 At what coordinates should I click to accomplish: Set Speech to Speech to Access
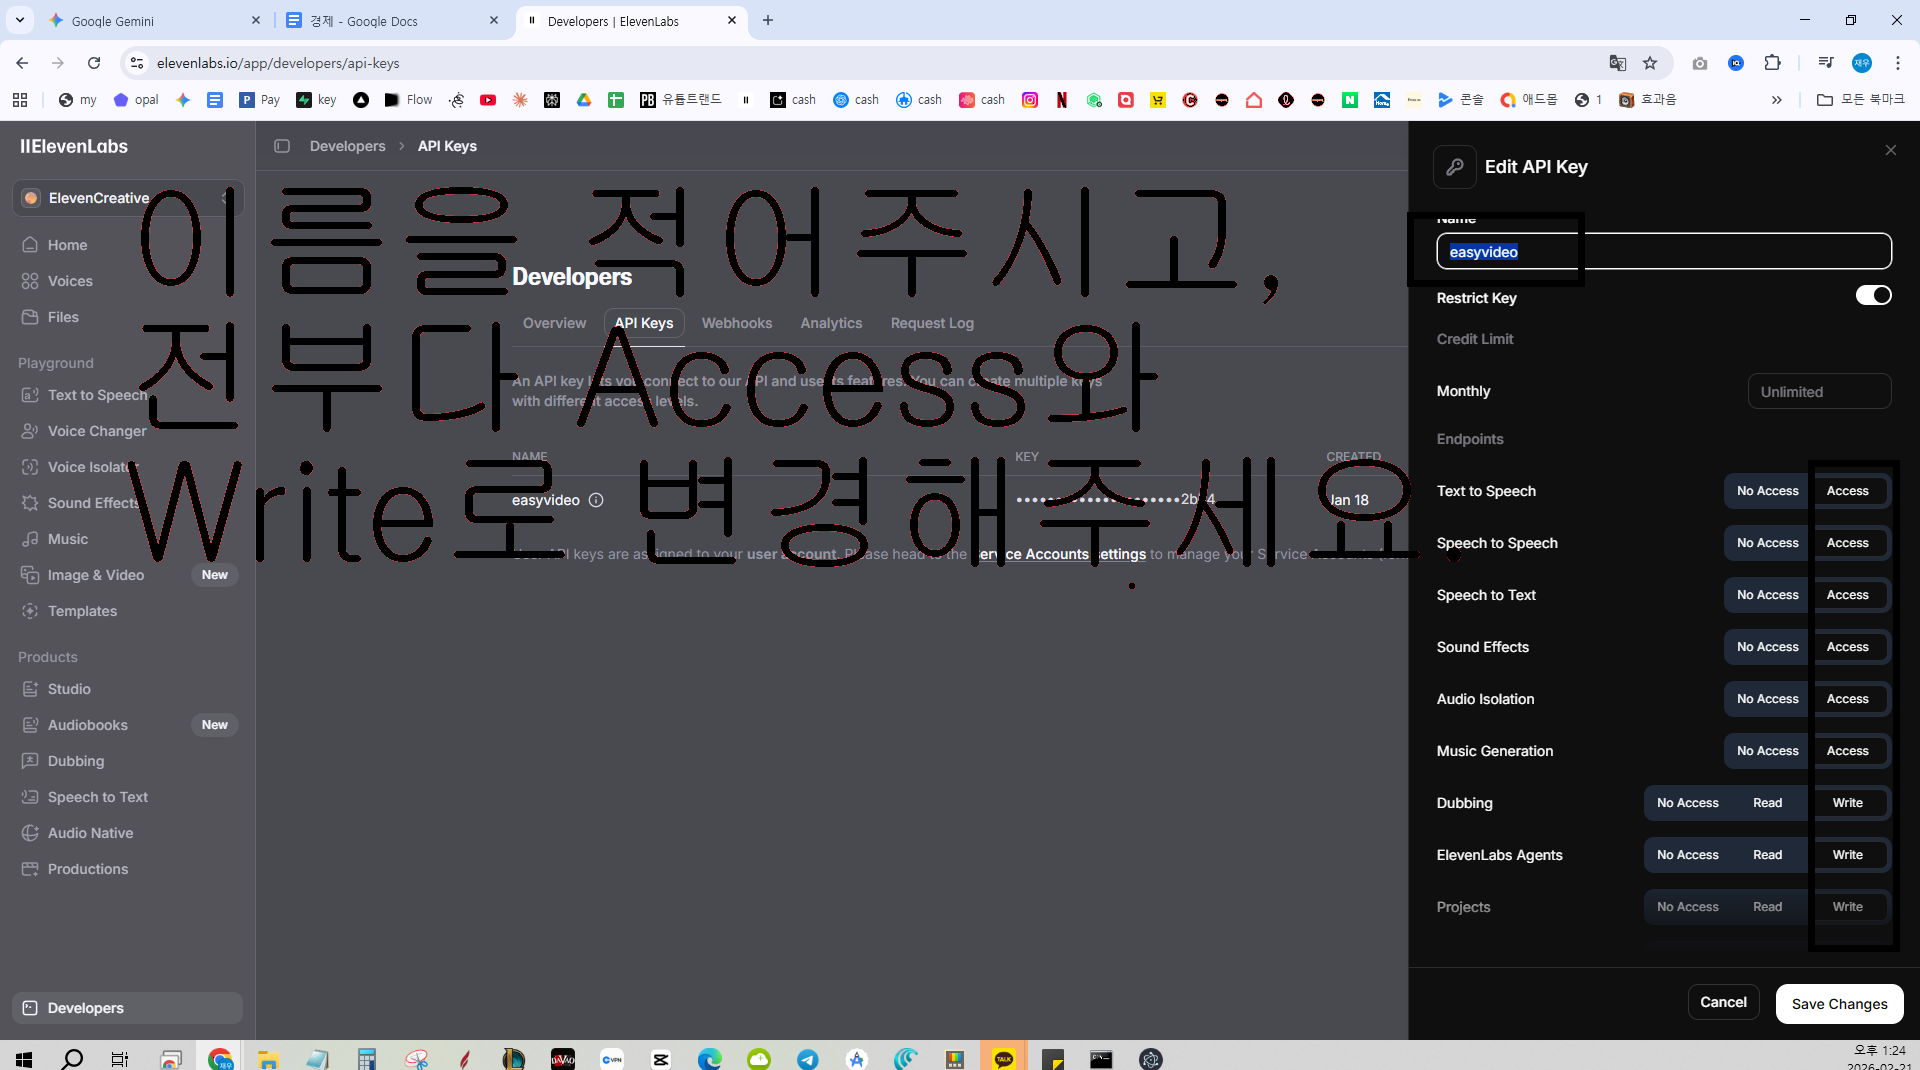click(1847, 543)
